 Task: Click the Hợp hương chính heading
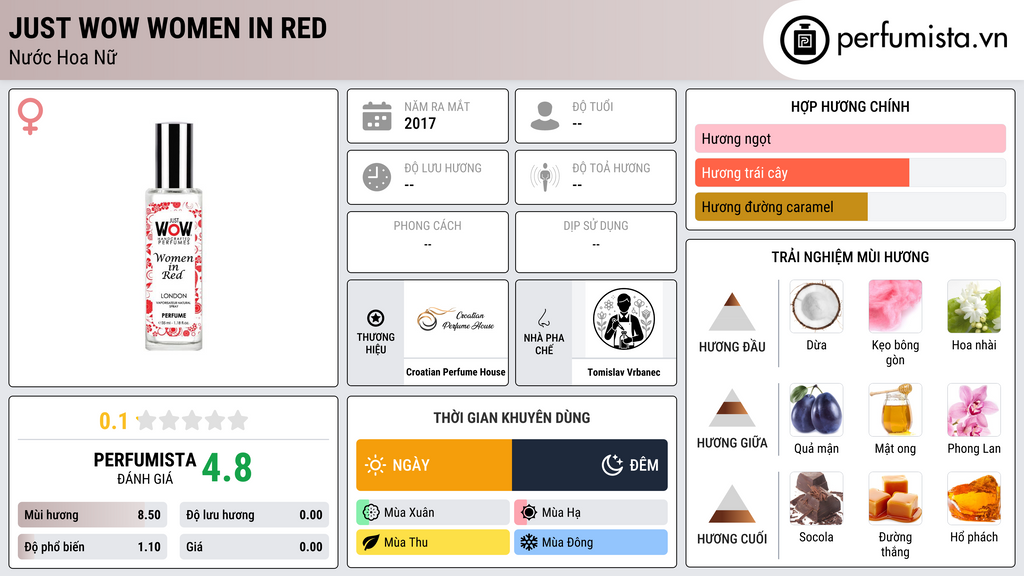[850, 106]
